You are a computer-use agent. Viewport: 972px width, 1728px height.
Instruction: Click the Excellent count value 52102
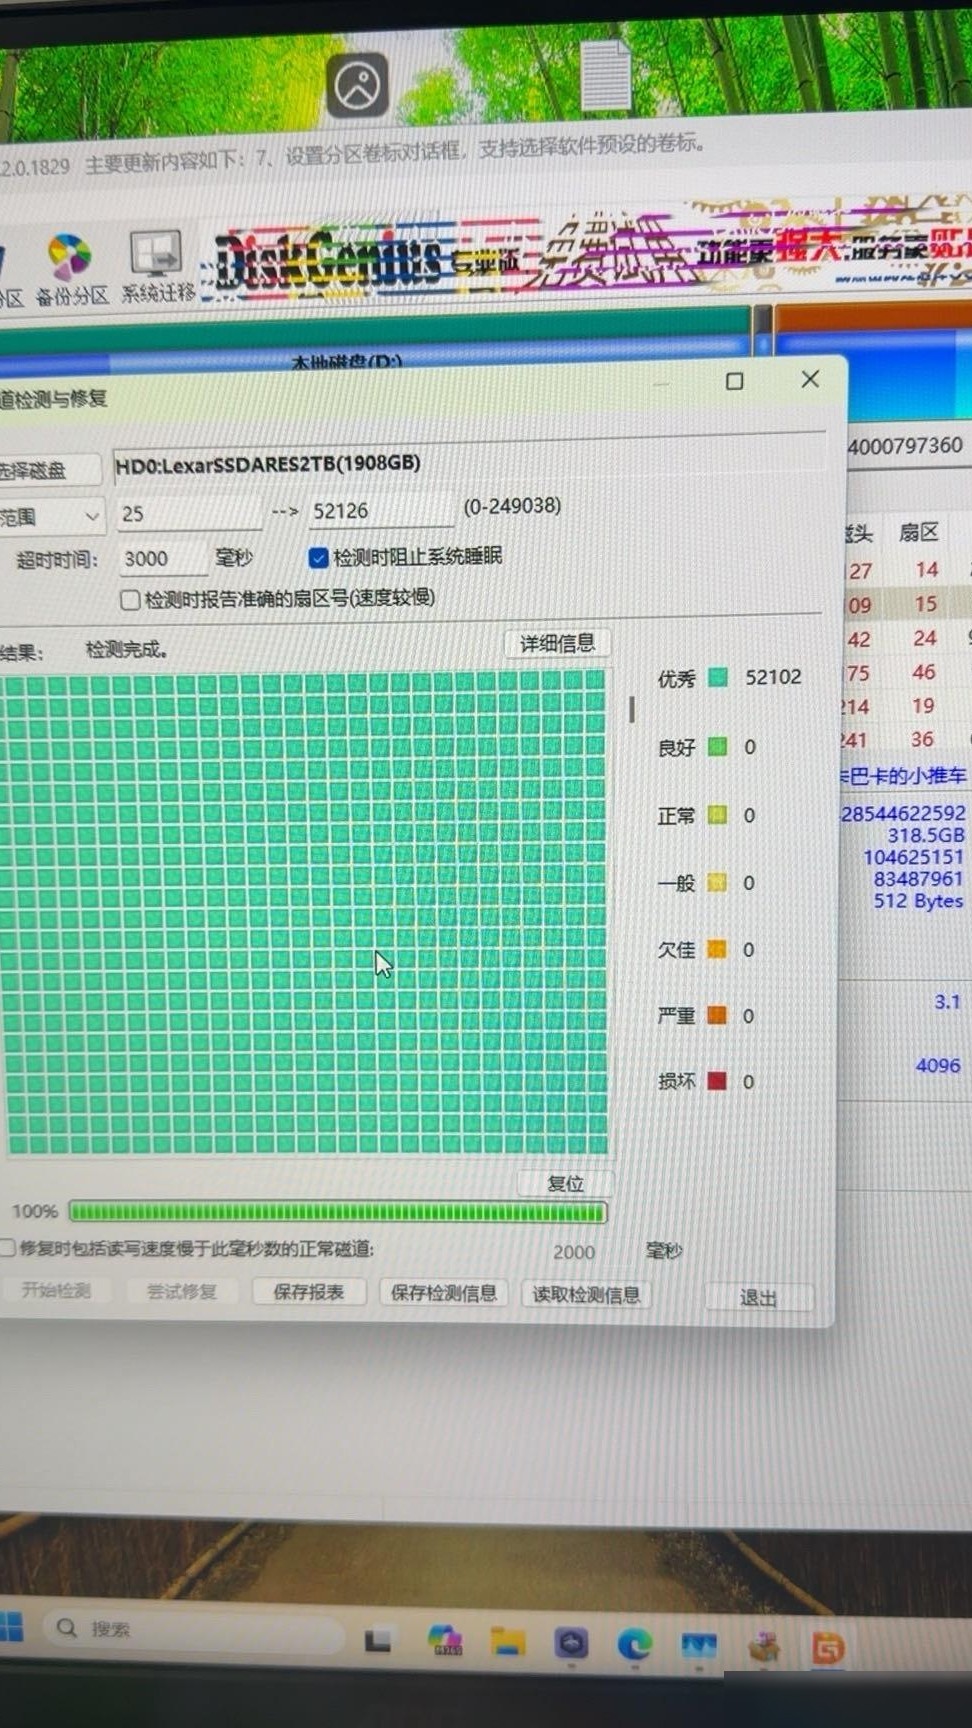click(x=773, y=677)
